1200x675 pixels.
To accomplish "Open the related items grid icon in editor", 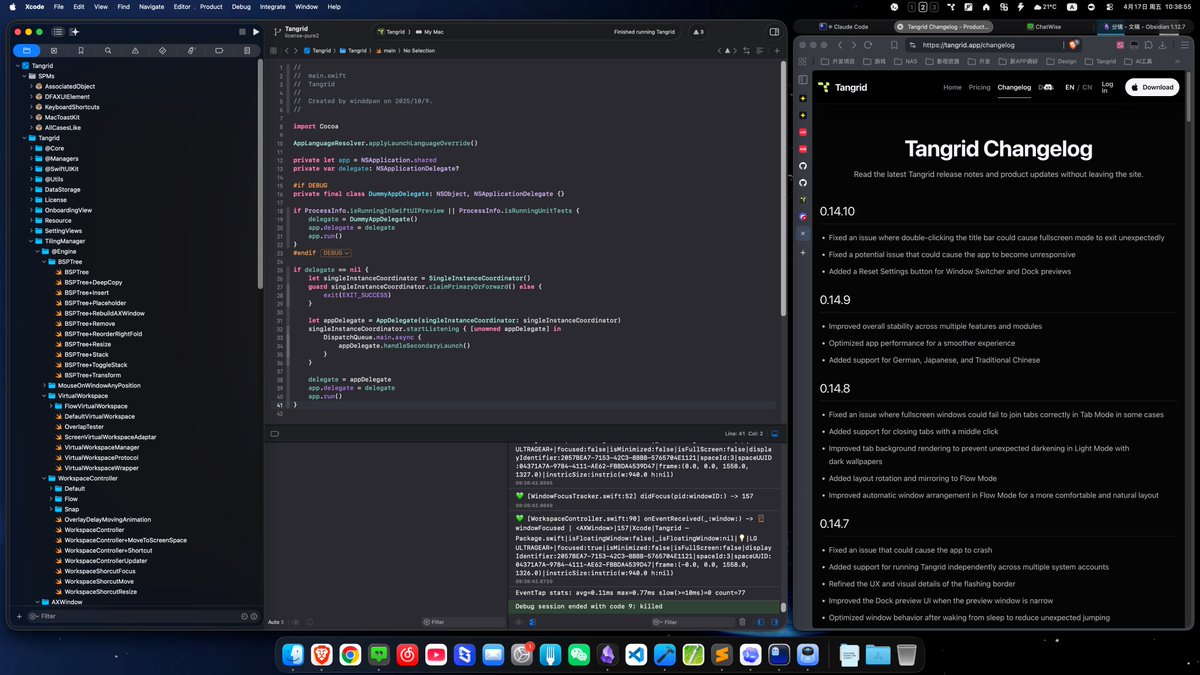I will click(273, 50).
